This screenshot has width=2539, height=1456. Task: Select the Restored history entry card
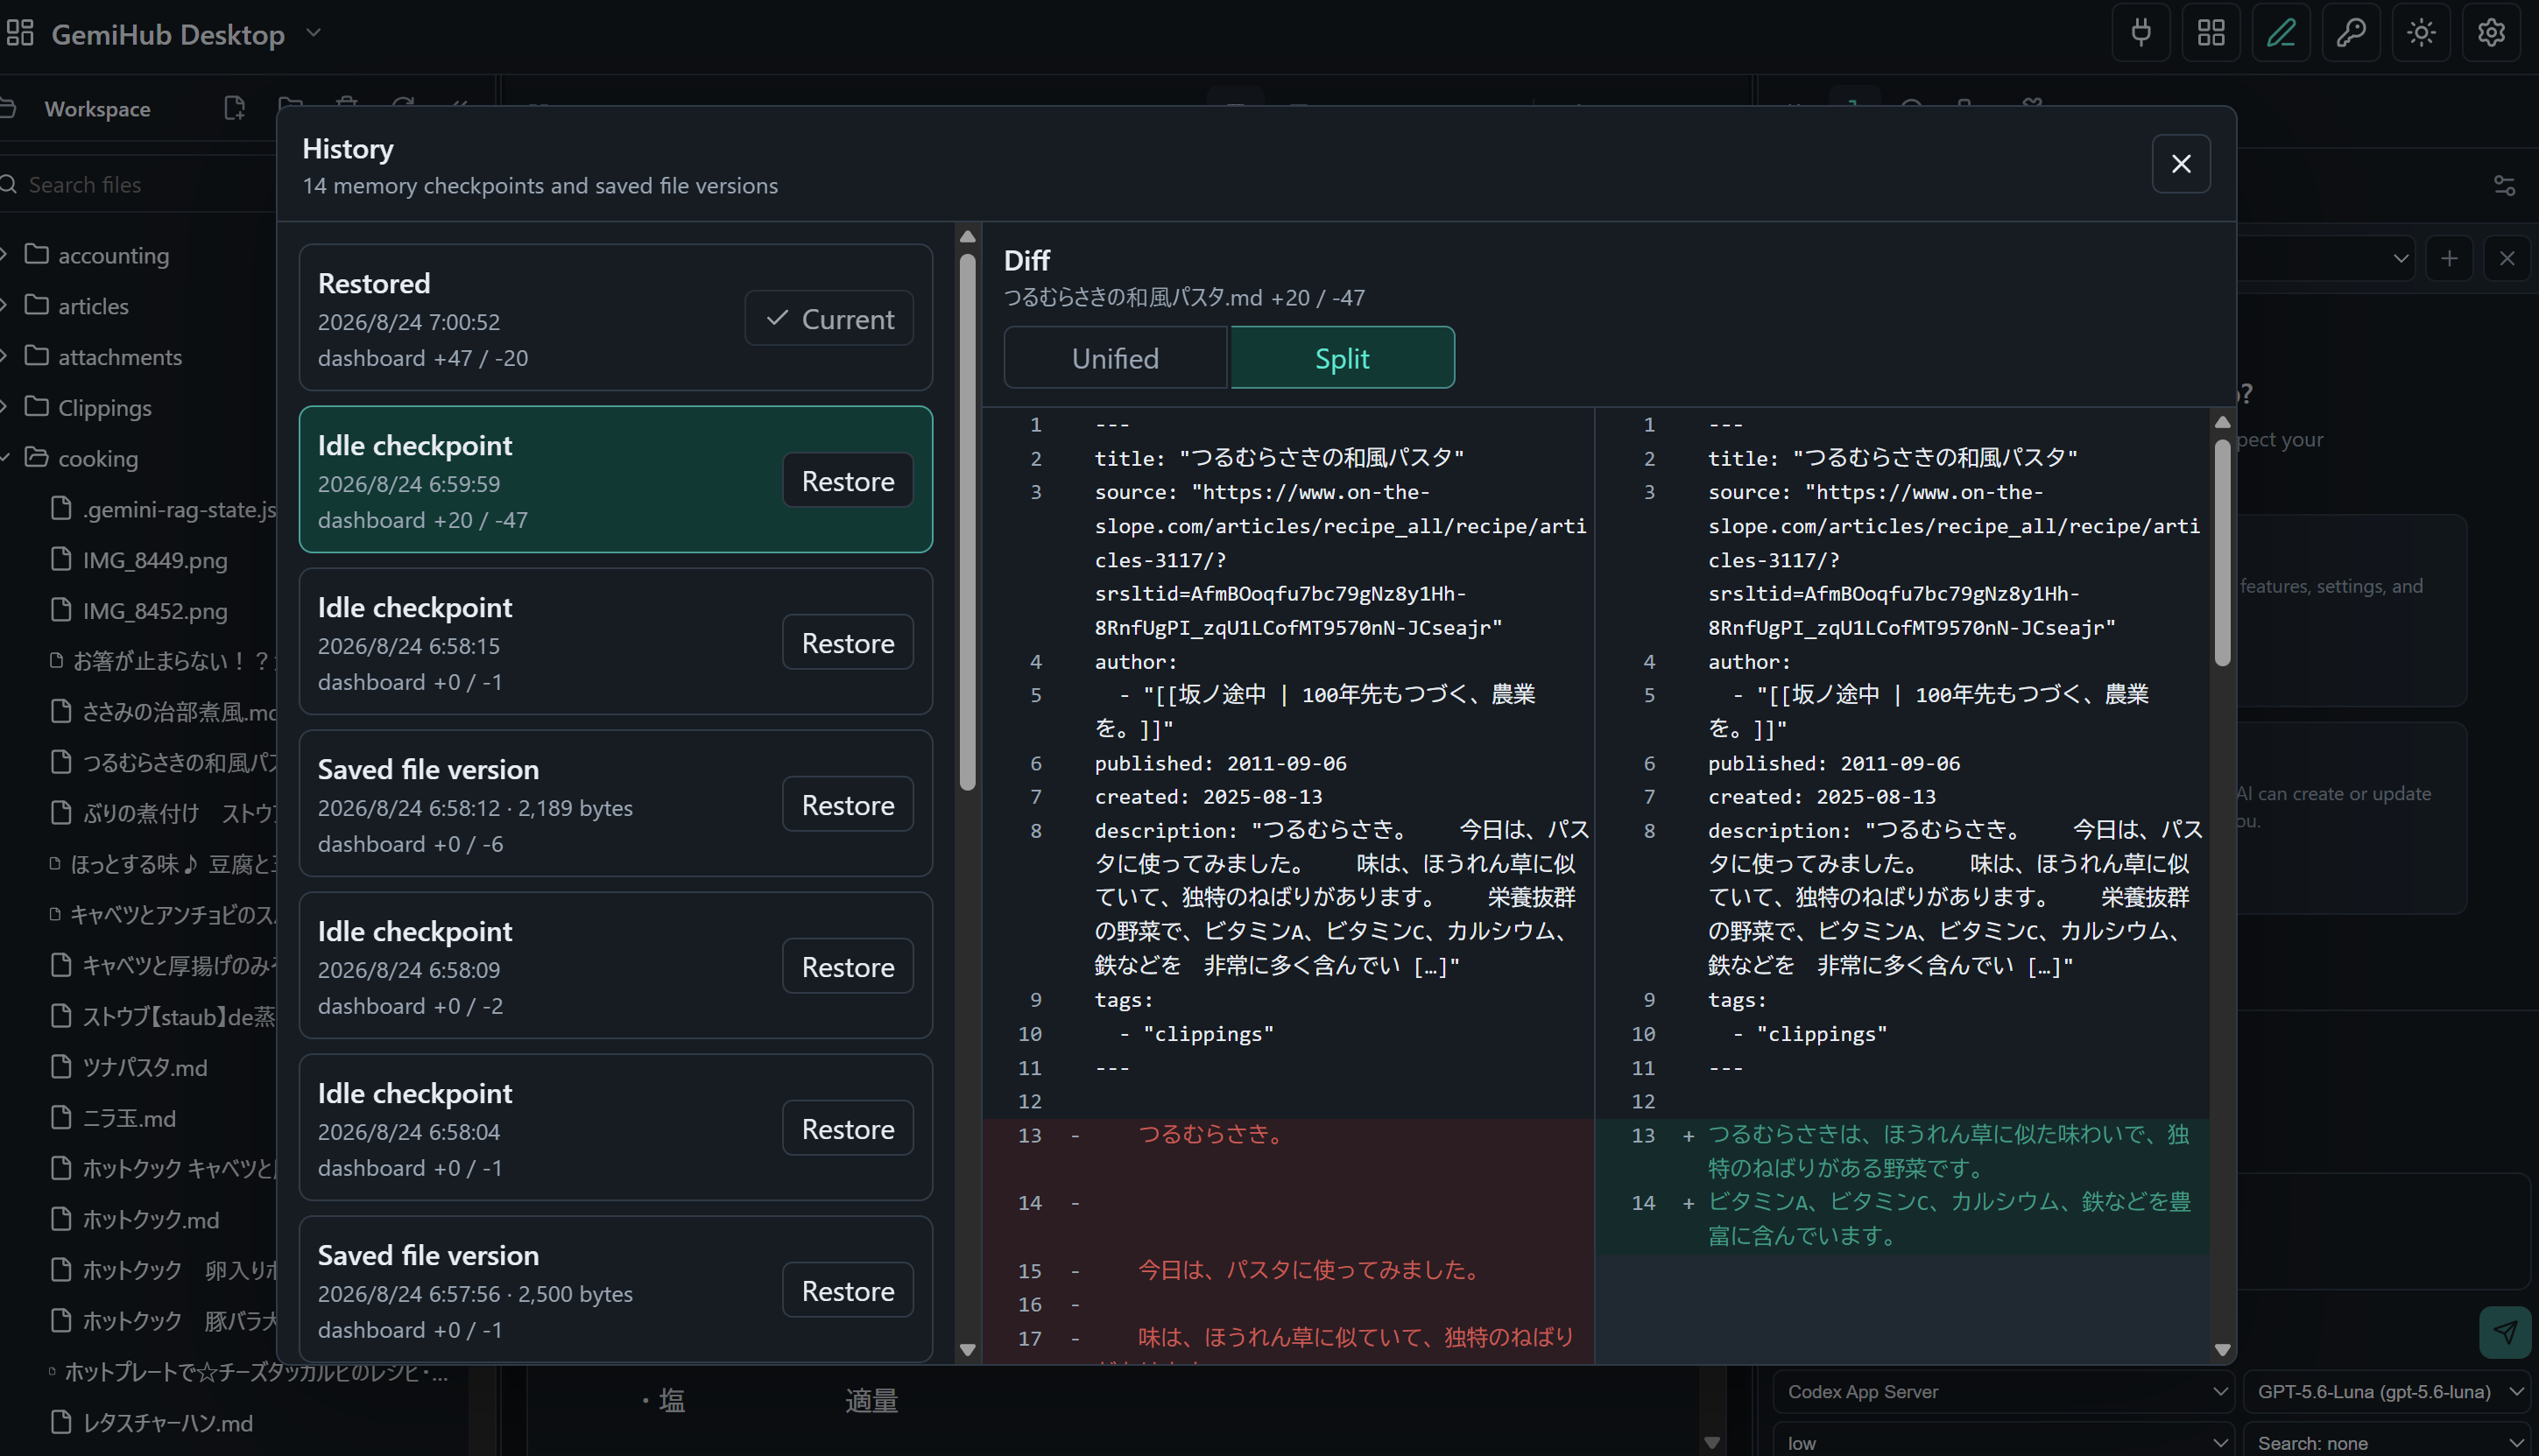click(x=615, y=318)
